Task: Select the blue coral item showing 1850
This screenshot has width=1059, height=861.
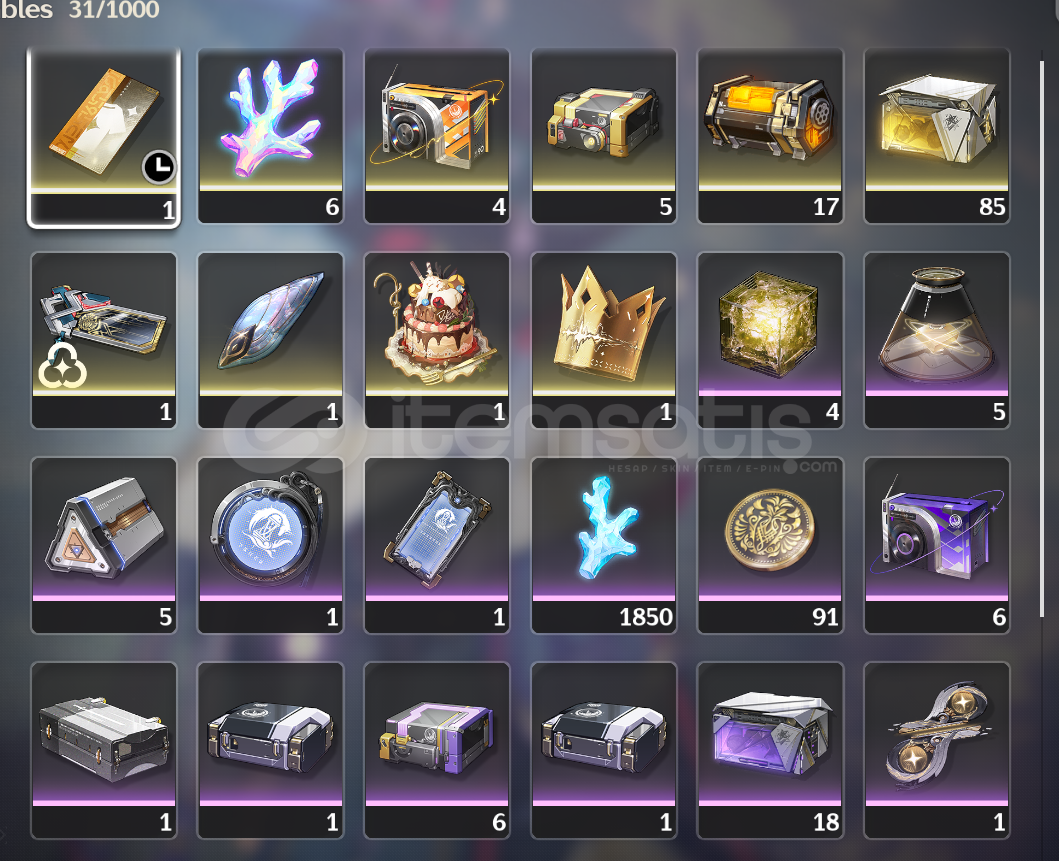Action: [604, 546]
